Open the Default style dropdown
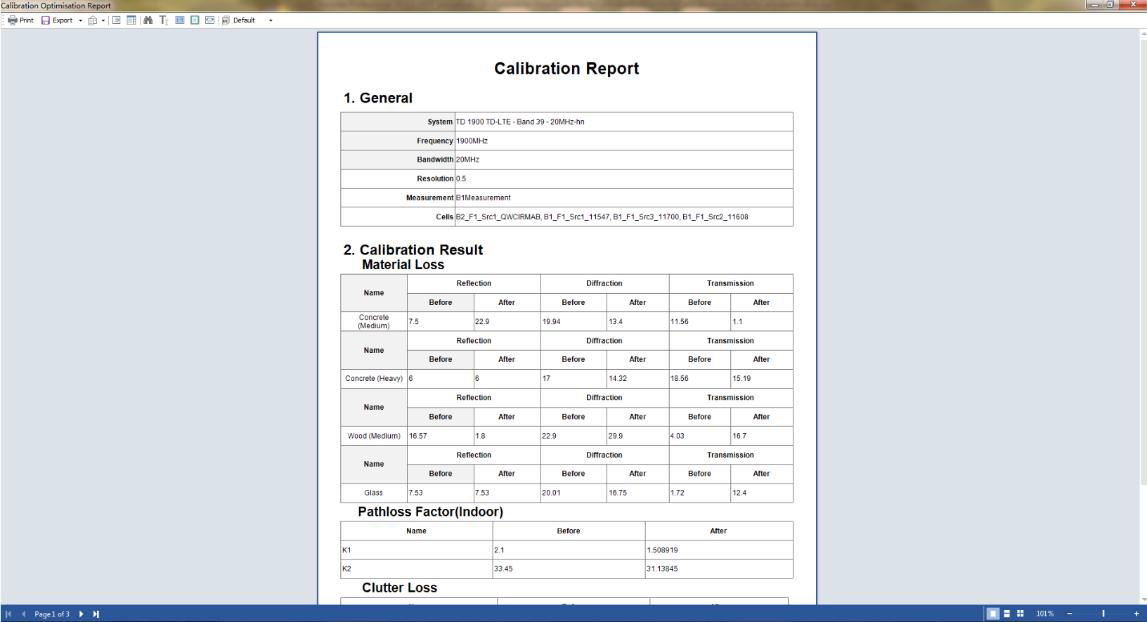This screenshot has width=1147, height=622. coord(250,20)
